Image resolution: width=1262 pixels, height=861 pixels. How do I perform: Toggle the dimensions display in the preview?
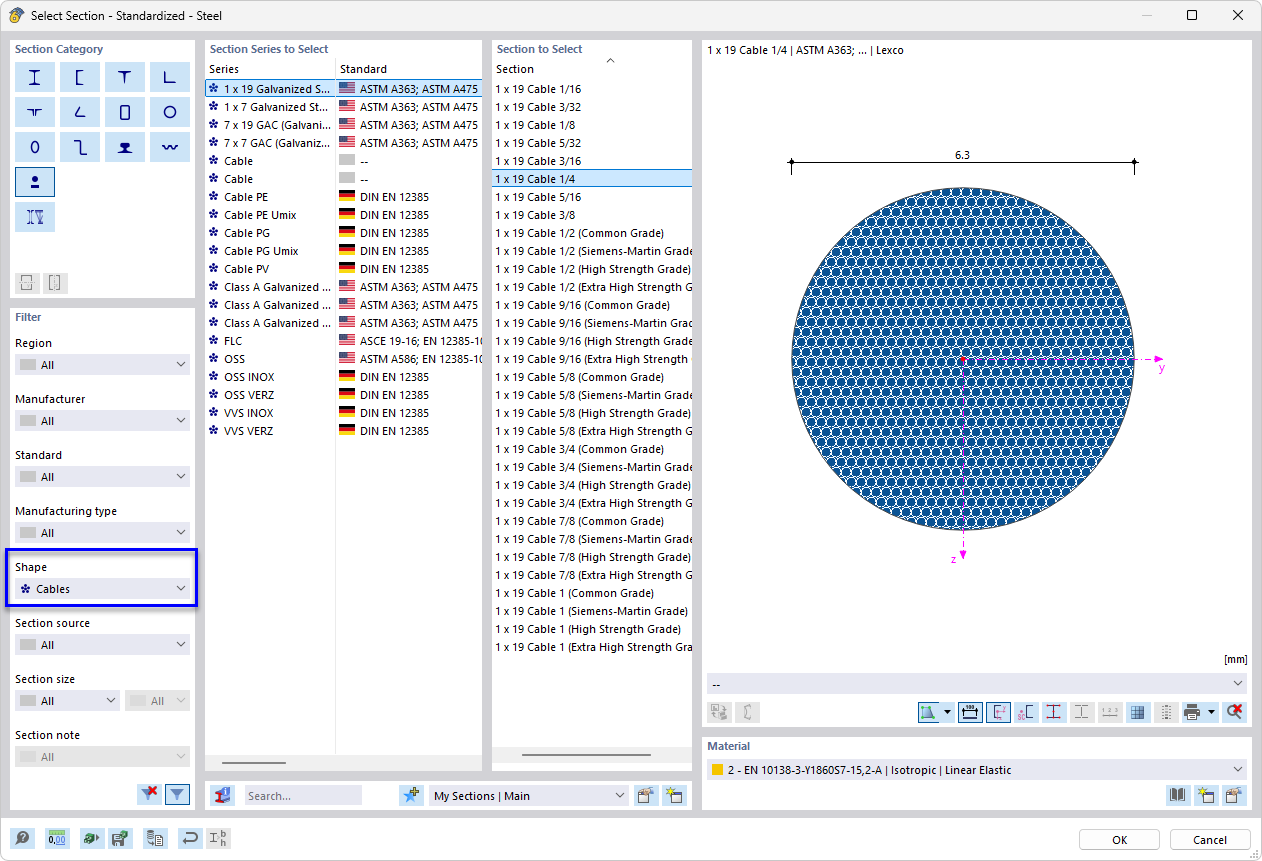970,711
